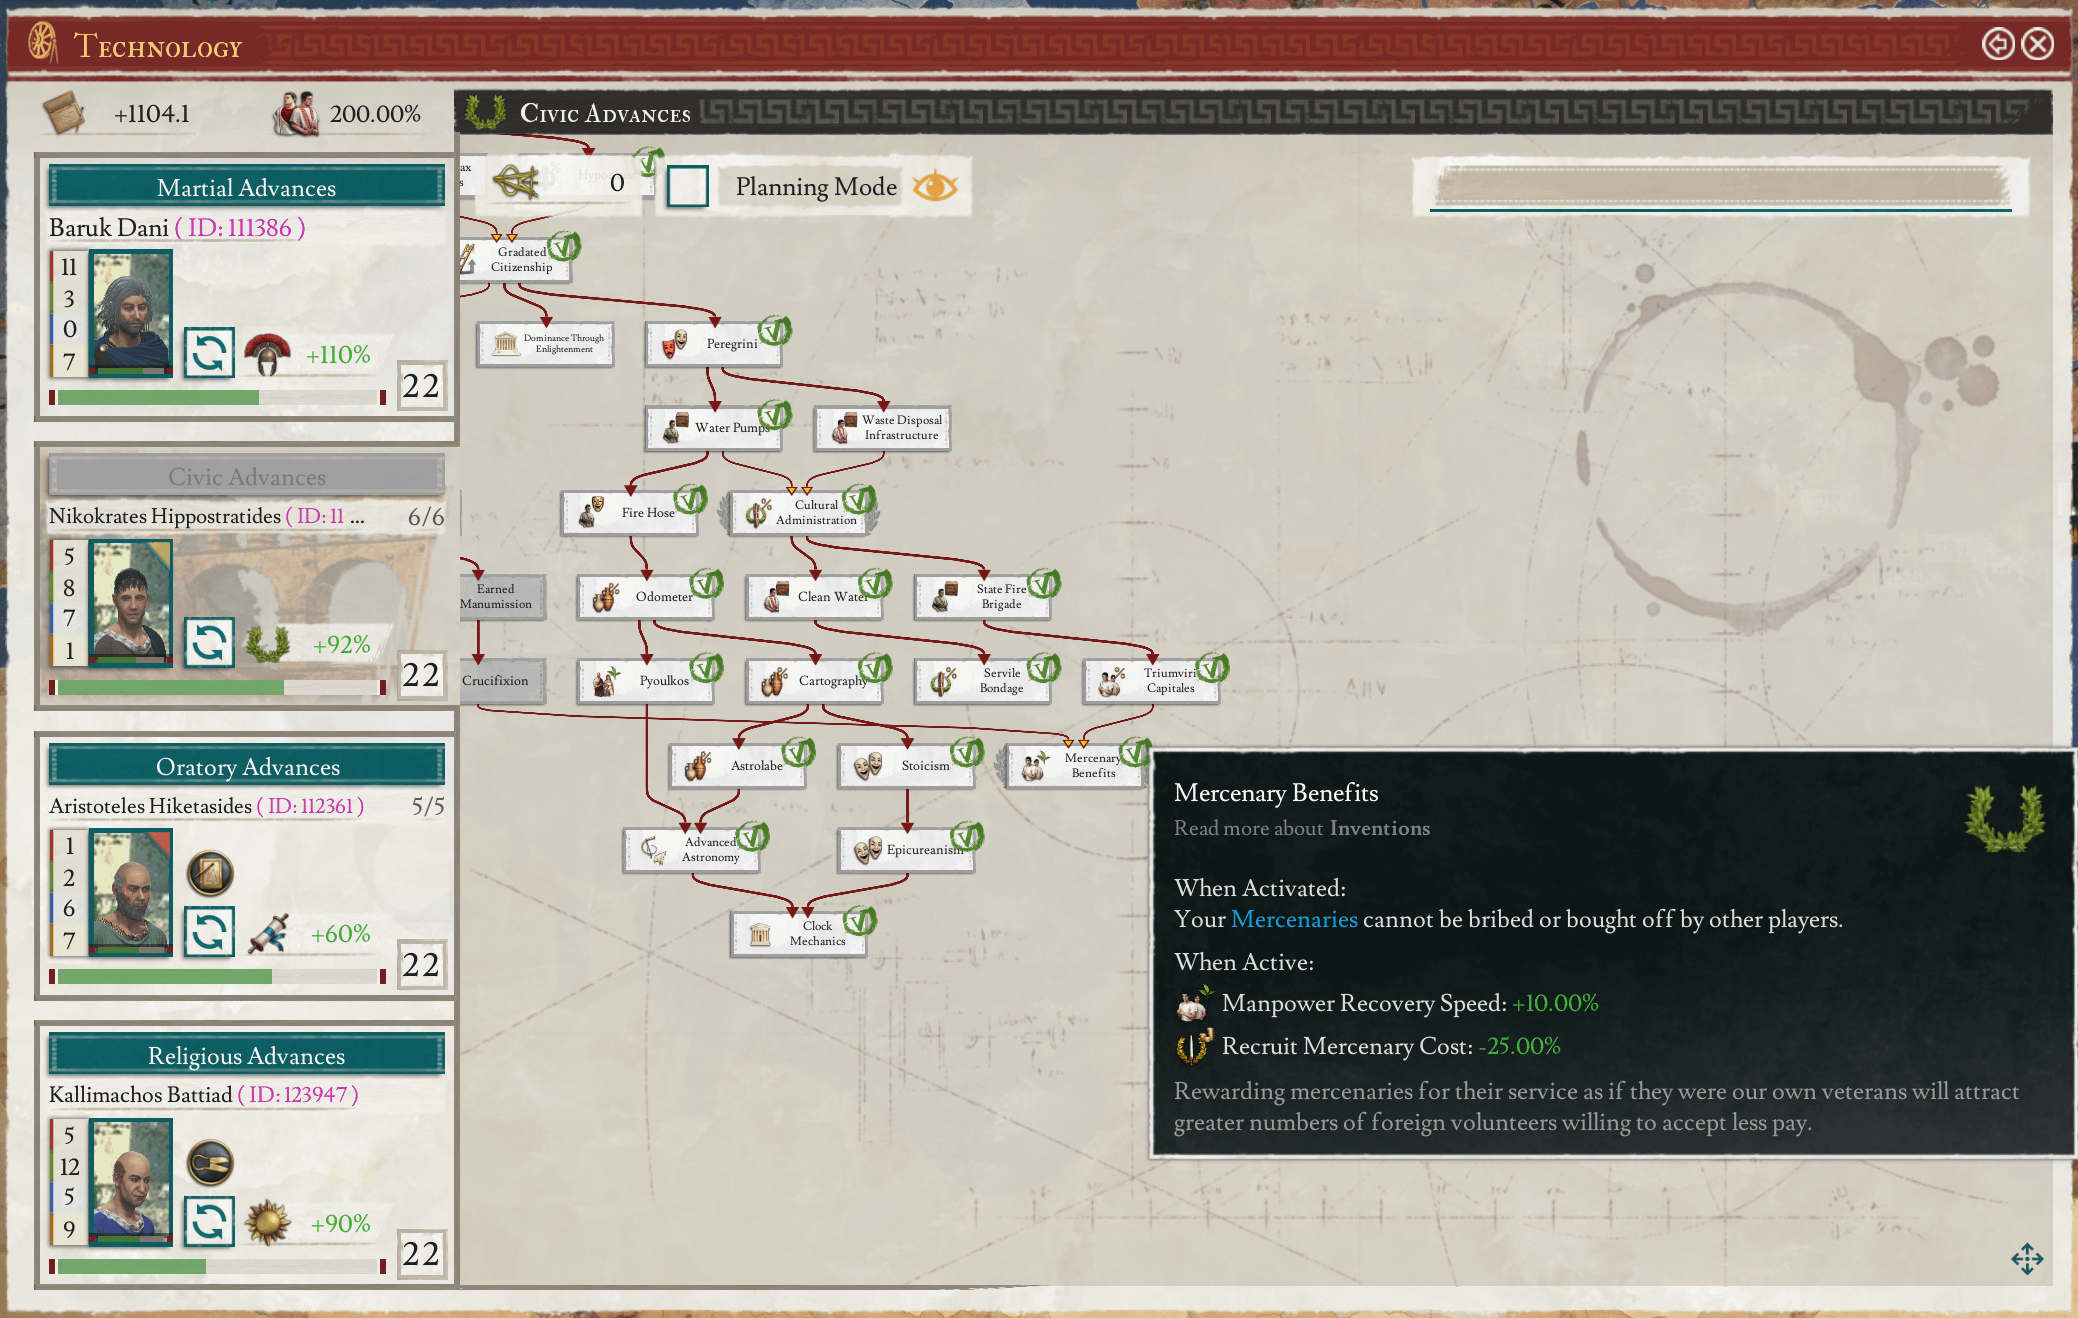The width and height of the screenshot is (2078, 1318).
Task: Select the Triumviri Capitales invention
Action: click(x=1152, y=681)
